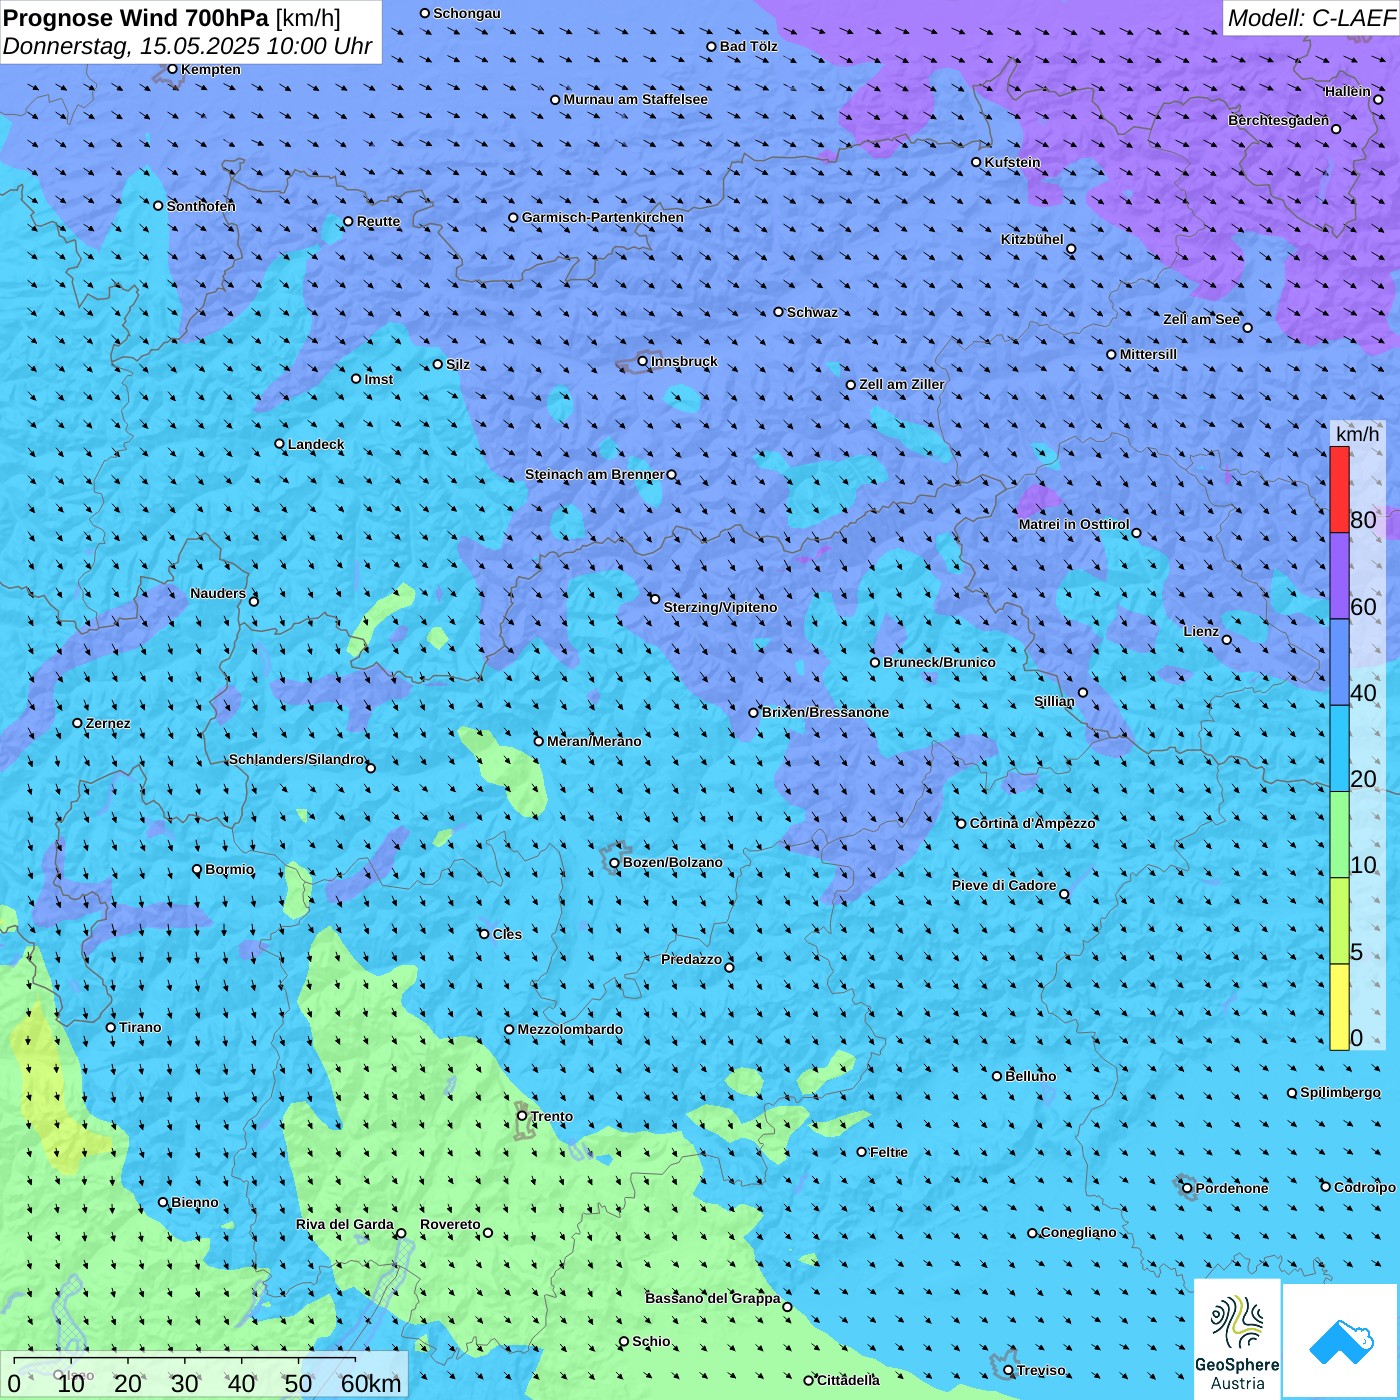Image resolution: width=1400 pixels, height=1400 pixels.
Task: Click the 'Codroipo' label
Action: tap(1365, 1187)
